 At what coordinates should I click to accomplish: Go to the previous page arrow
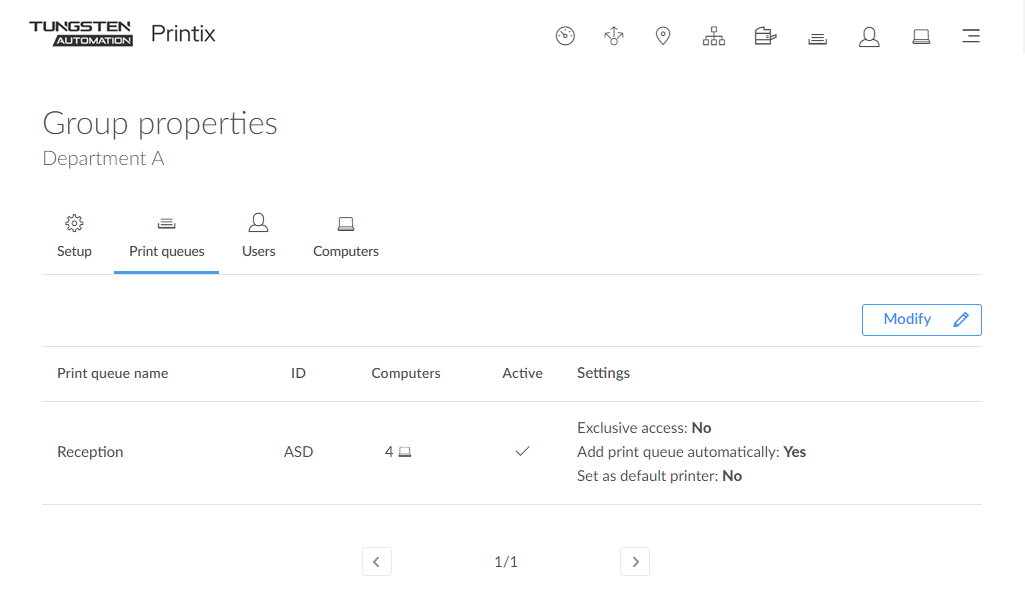click(x=376, y=562)
